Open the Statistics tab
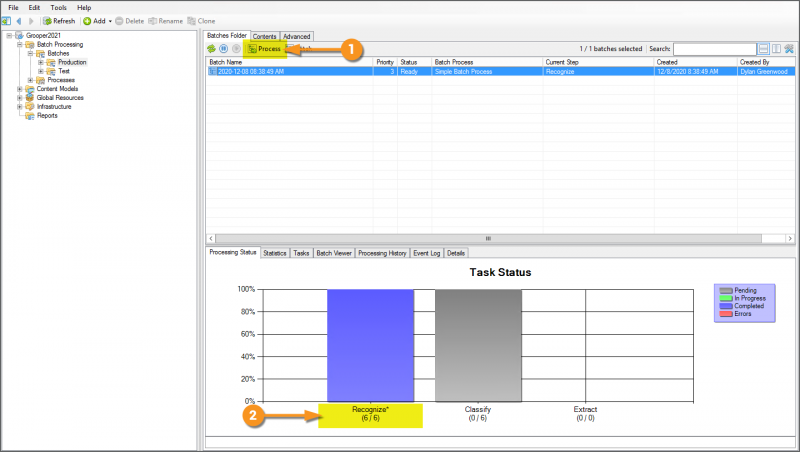800x452 pixels. click(274, 253)
